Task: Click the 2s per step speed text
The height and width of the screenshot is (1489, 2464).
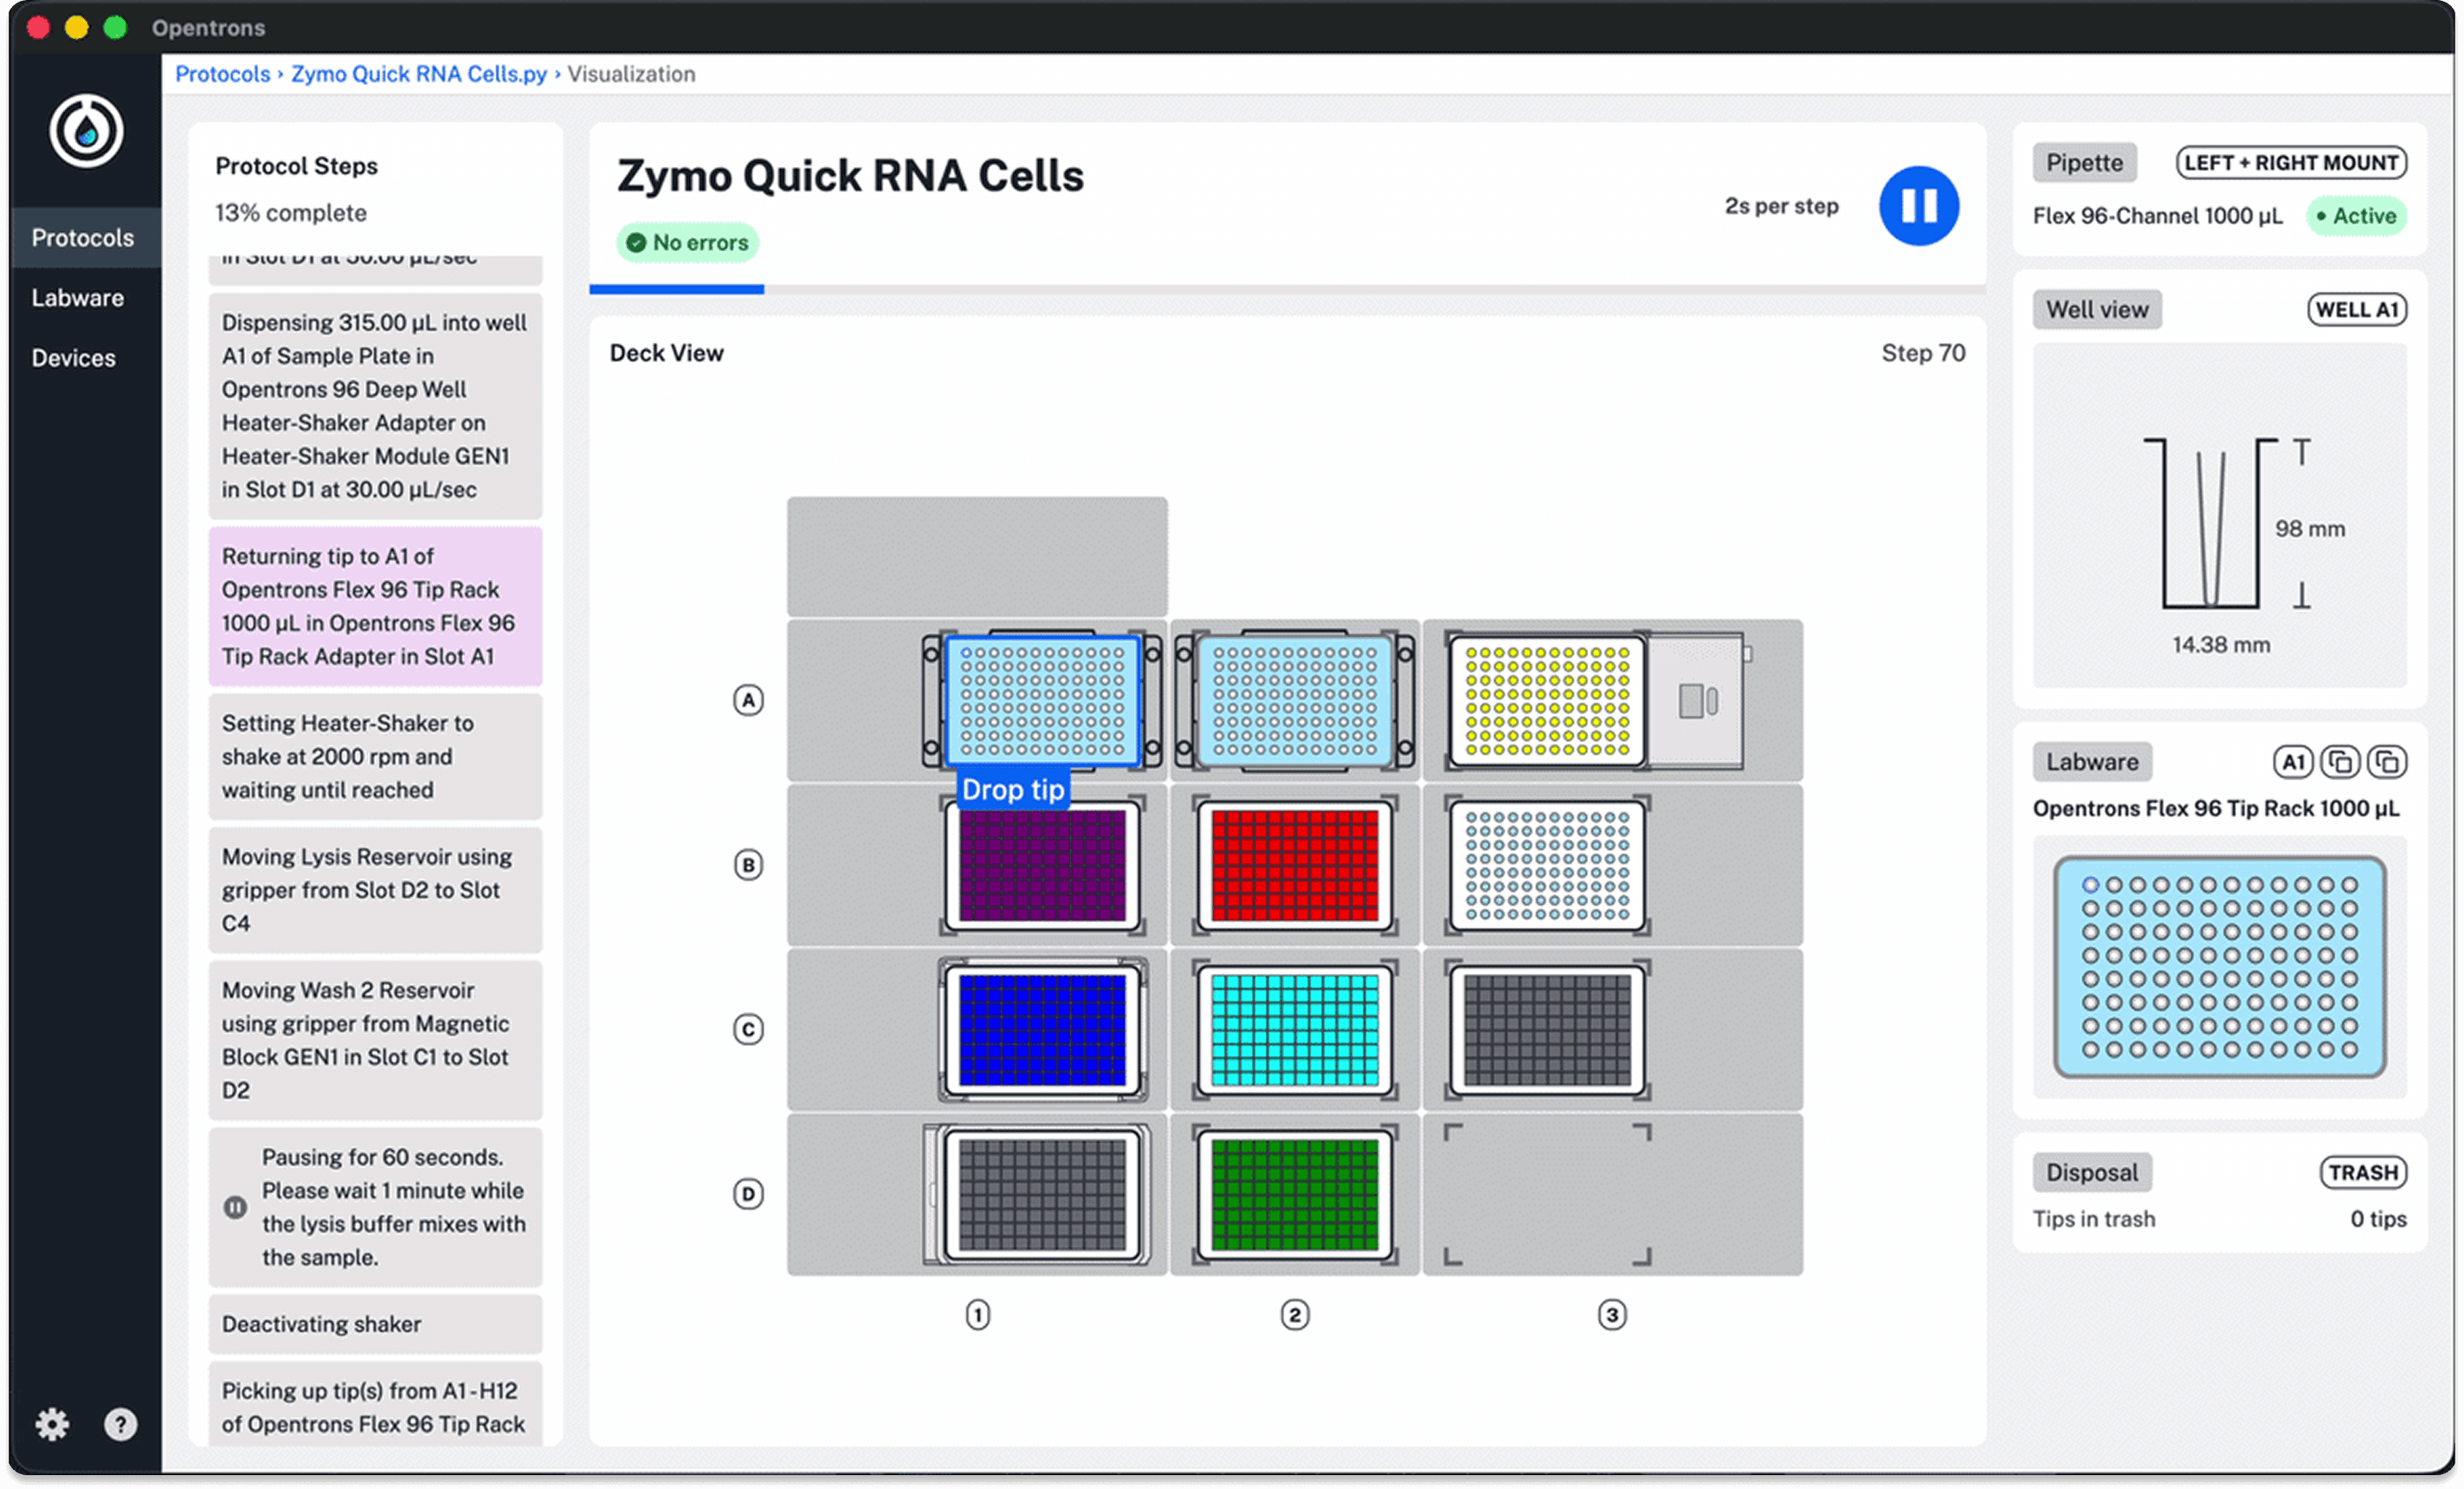Action: point(1781,206)
